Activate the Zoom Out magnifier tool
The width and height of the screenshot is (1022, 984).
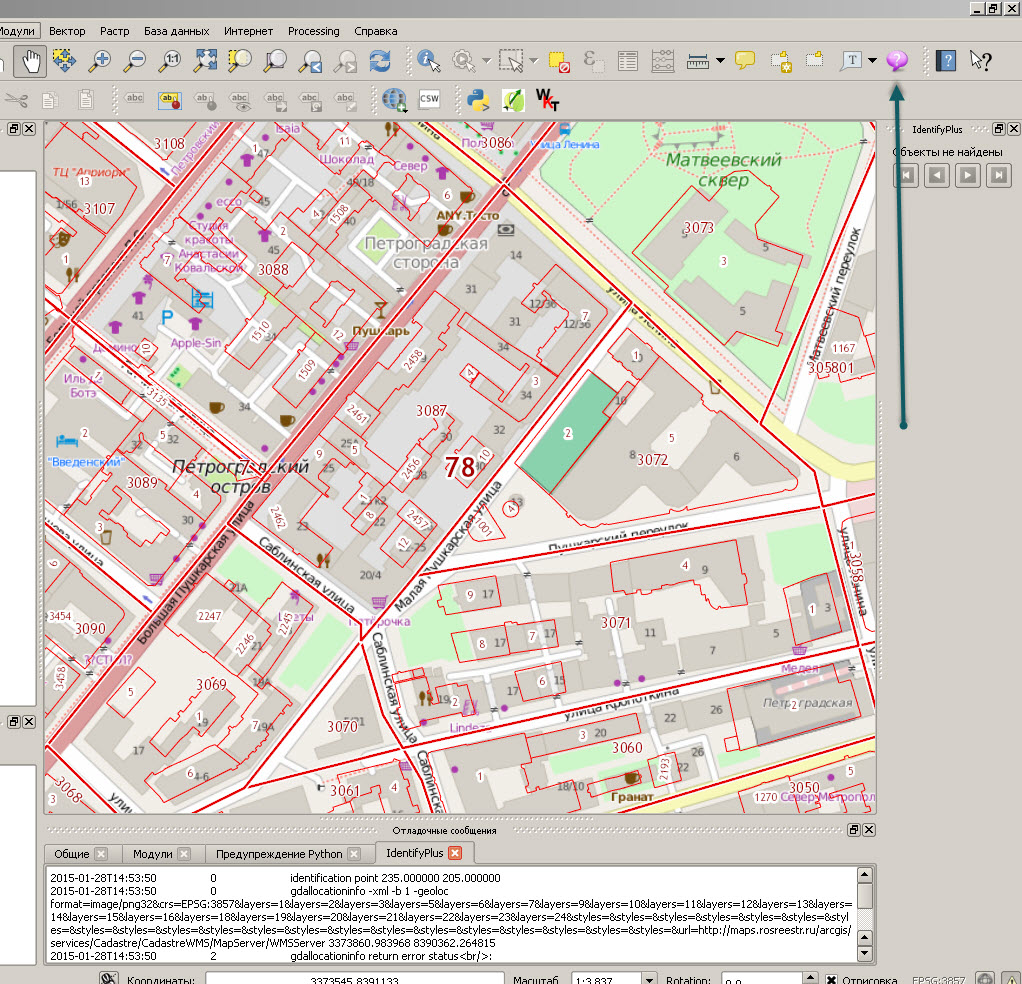pos(134,61)
